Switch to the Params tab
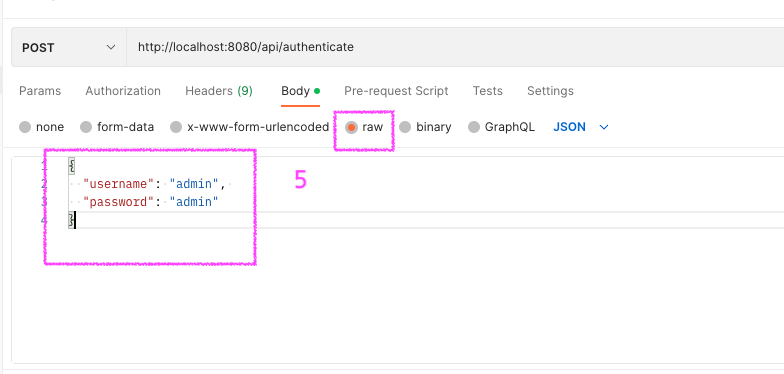 pos(40,91)
